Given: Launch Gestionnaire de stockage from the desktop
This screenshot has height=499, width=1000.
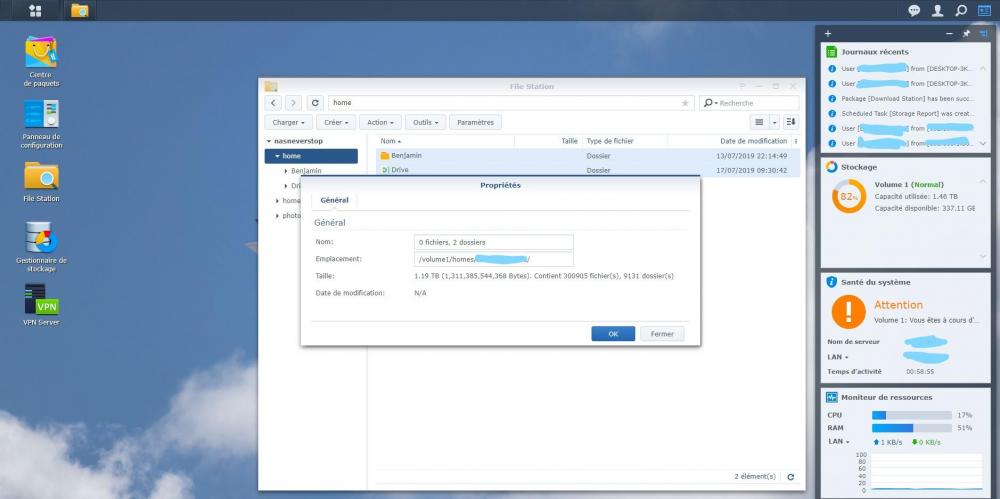Looking at the screenshot, I should click(41, 238).
